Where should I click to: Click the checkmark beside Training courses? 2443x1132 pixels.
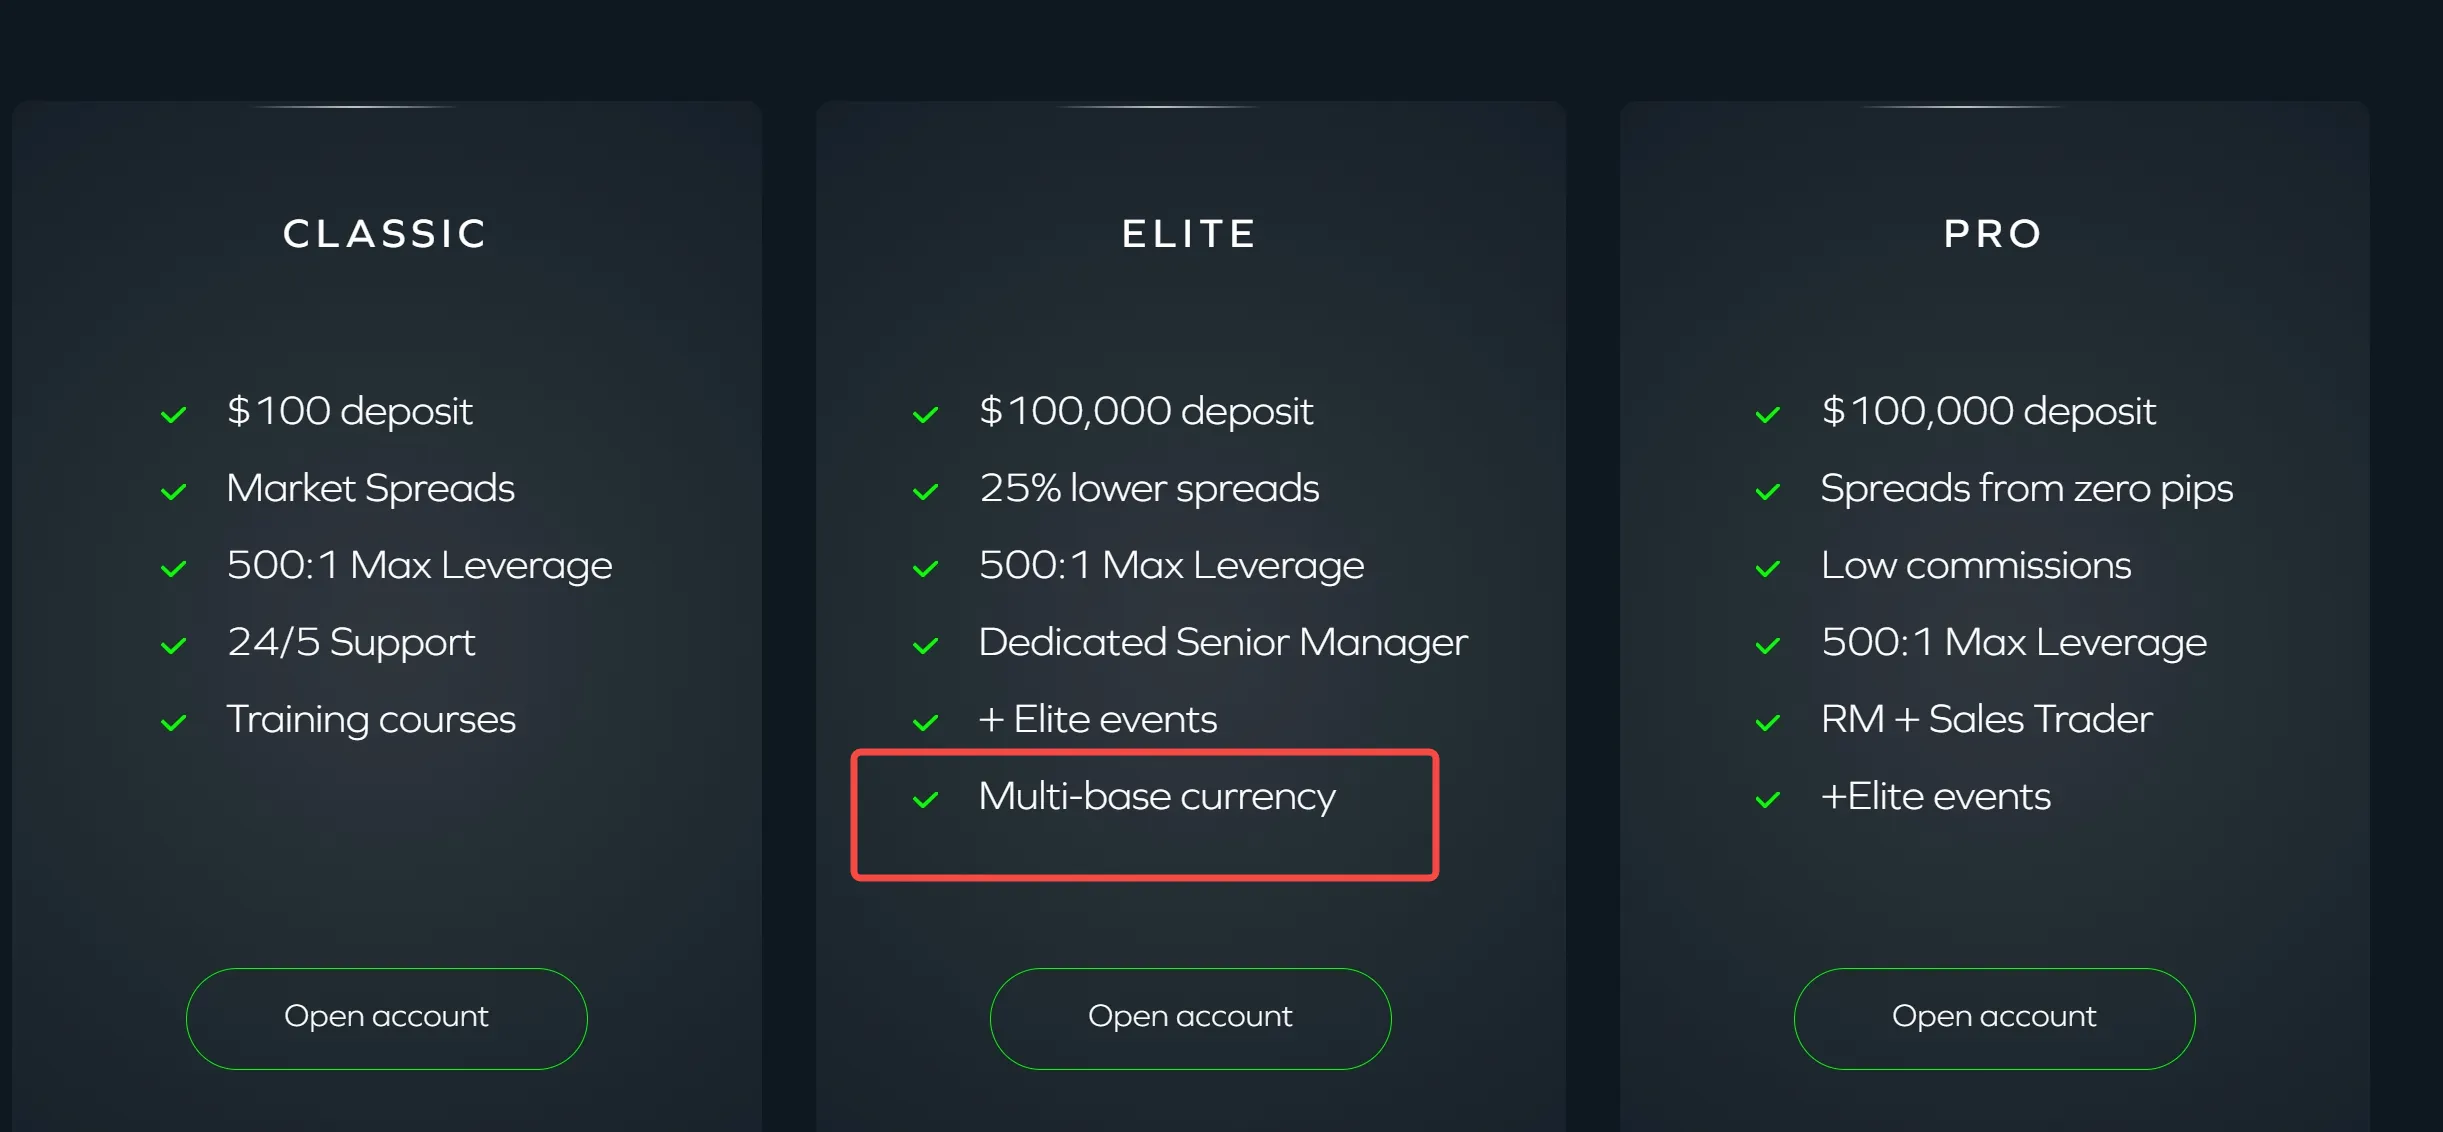click(x=175, y=722)
